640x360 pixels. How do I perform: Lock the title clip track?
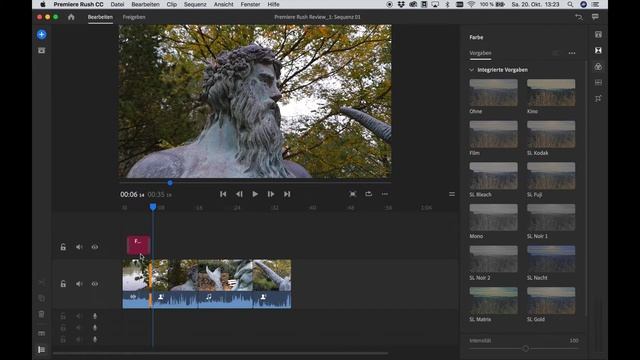pos(63,247)
